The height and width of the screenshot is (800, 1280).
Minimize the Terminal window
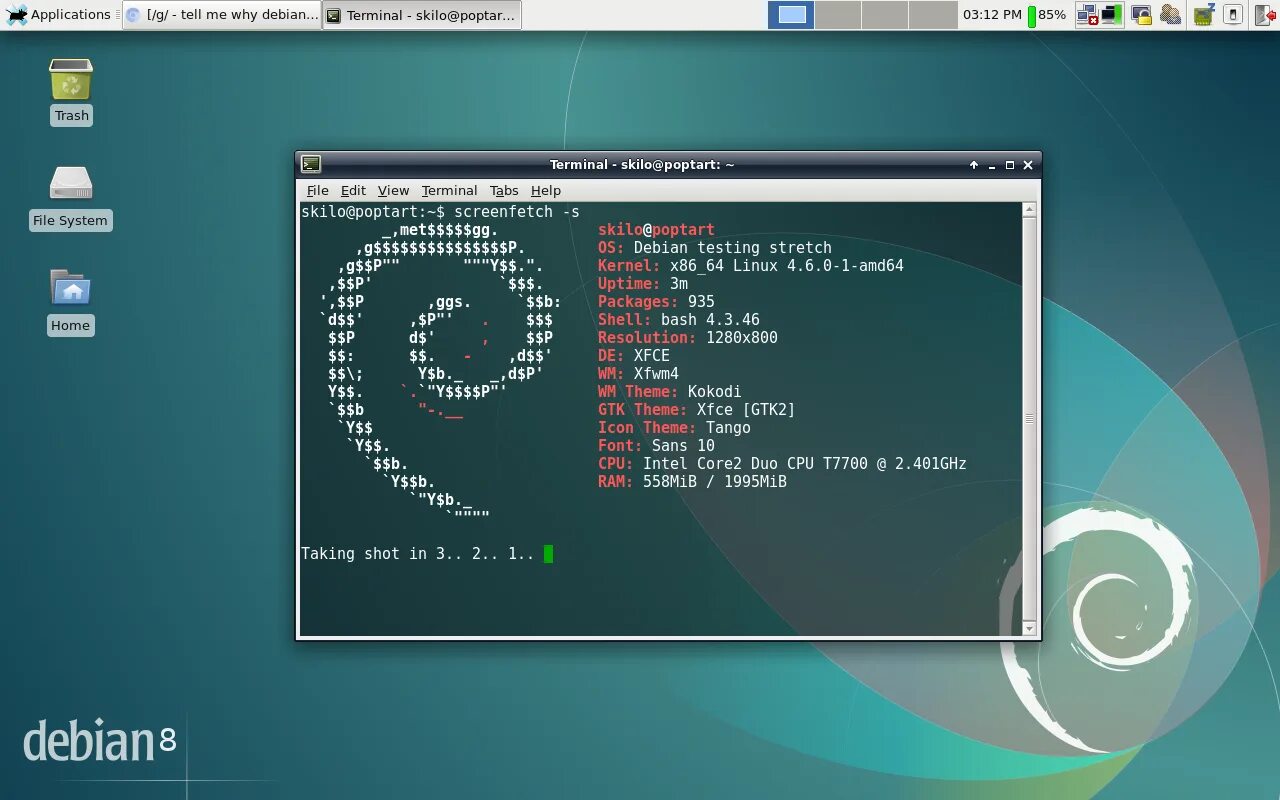(x=992, y=165)
